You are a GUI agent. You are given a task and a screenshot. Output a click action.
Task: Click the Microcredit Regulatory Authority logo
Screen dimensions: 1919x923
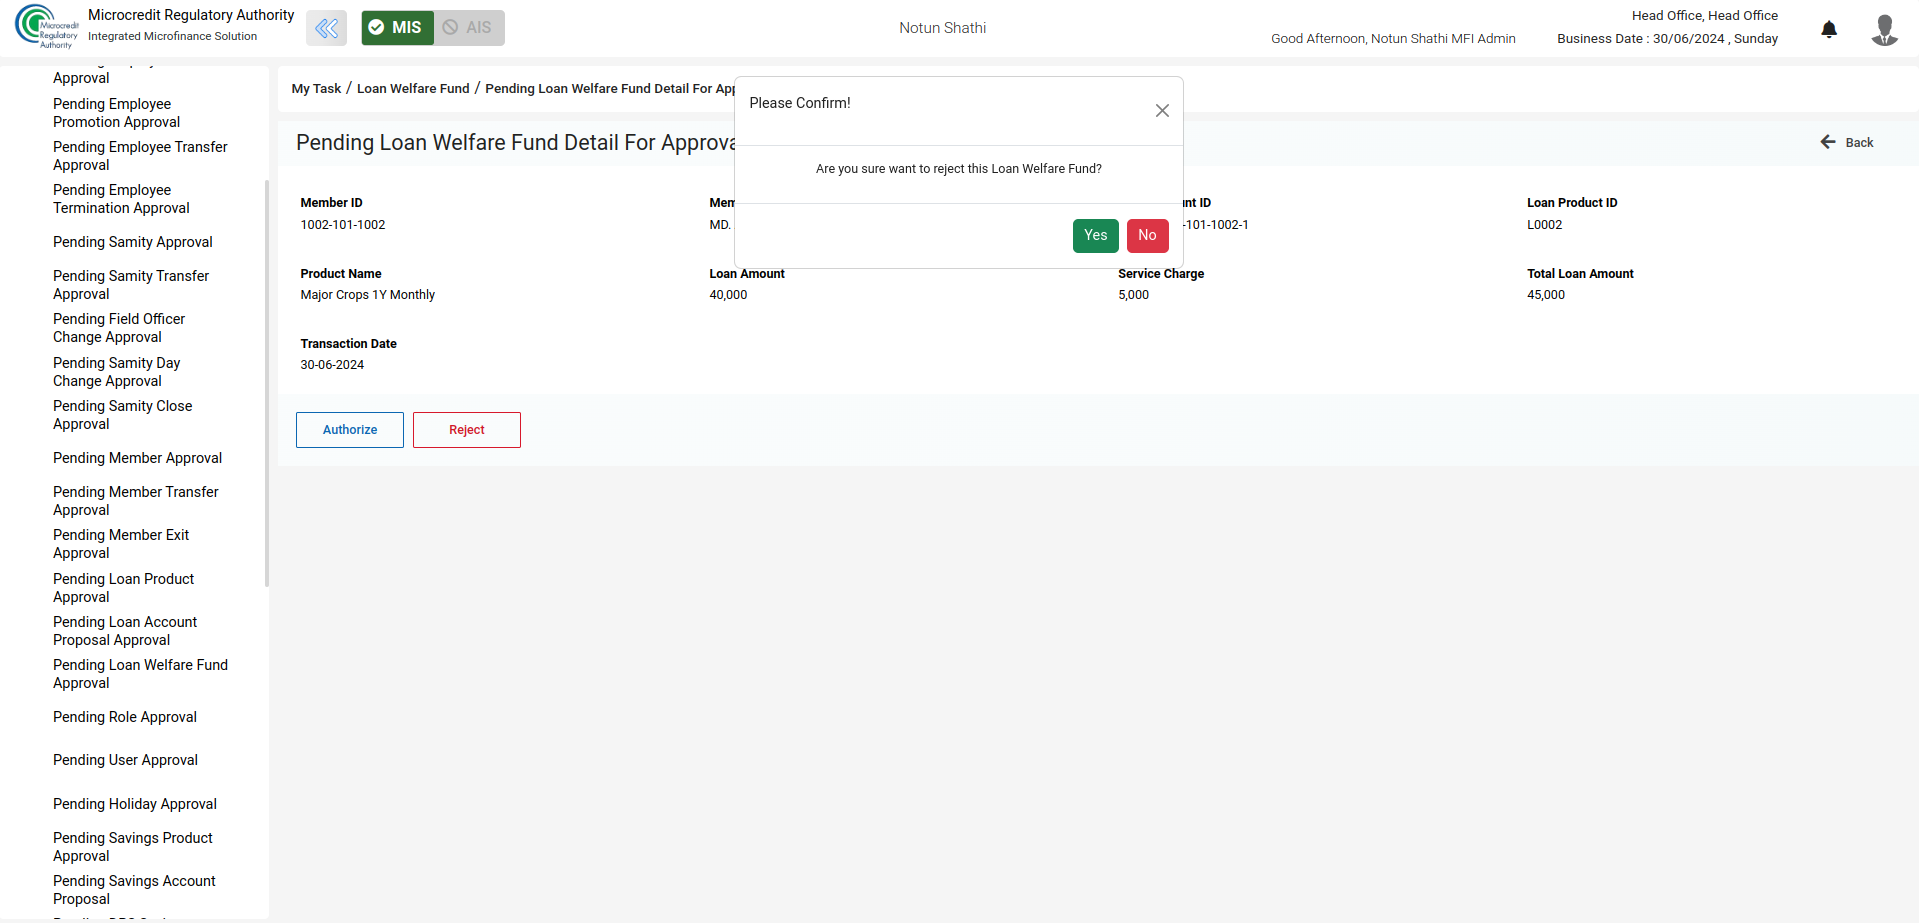pos(46,27)
